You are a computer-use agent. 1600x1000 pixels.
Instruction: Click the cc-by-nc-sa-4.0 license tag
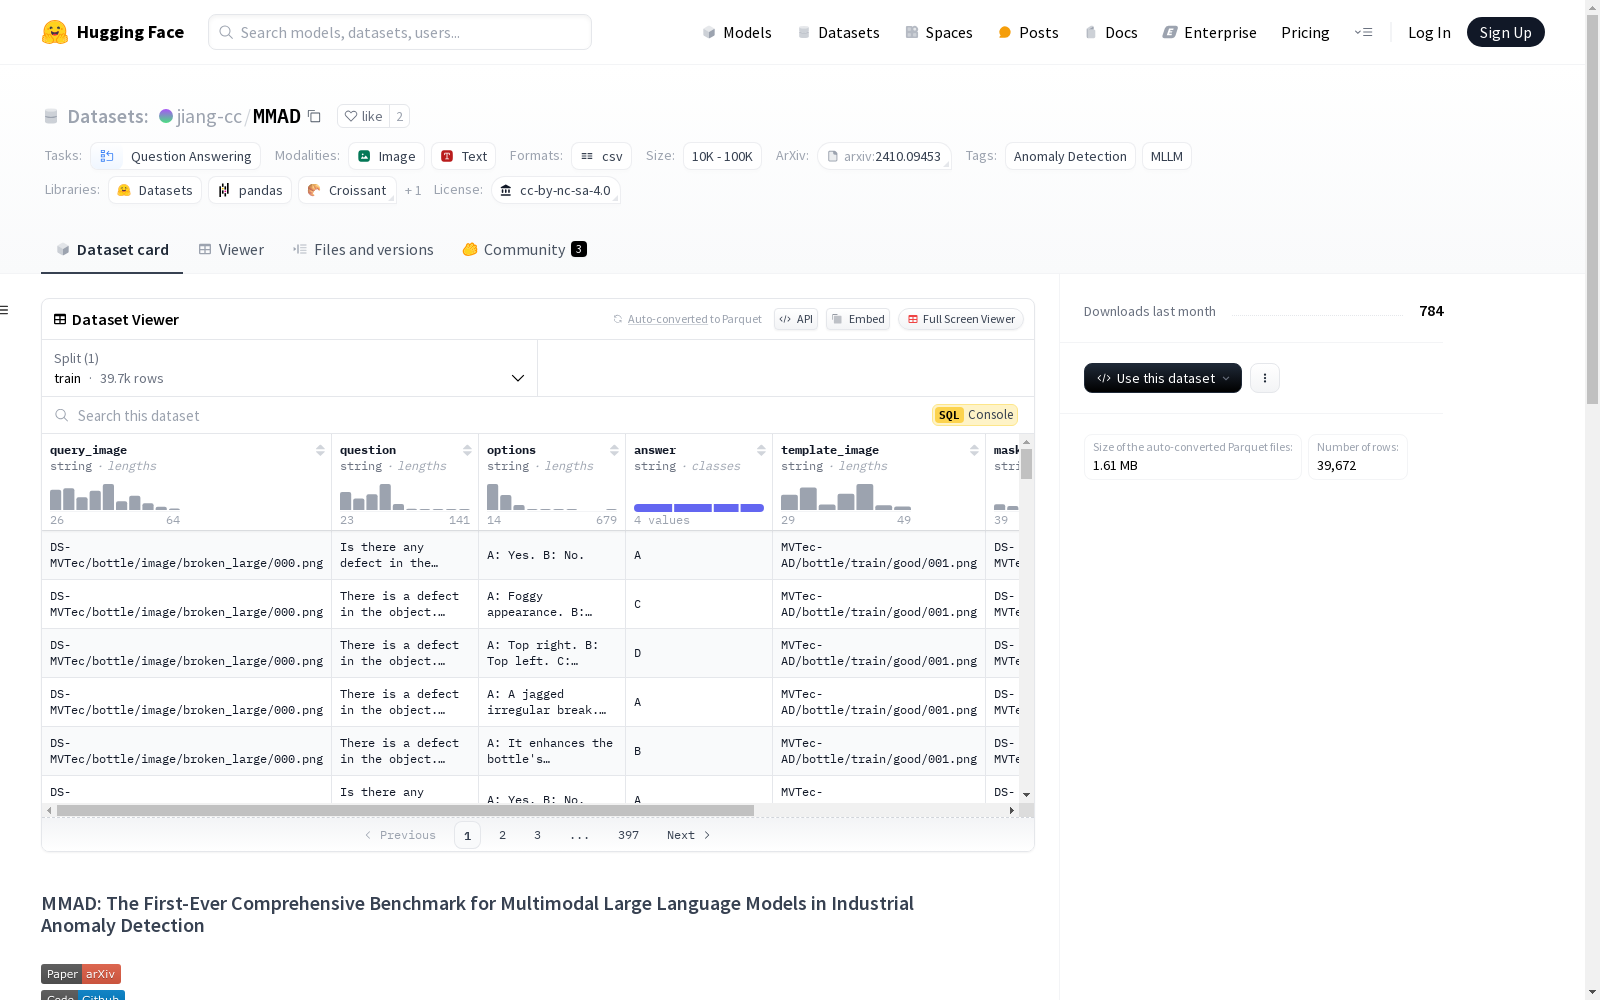click(x=556, y=190)
